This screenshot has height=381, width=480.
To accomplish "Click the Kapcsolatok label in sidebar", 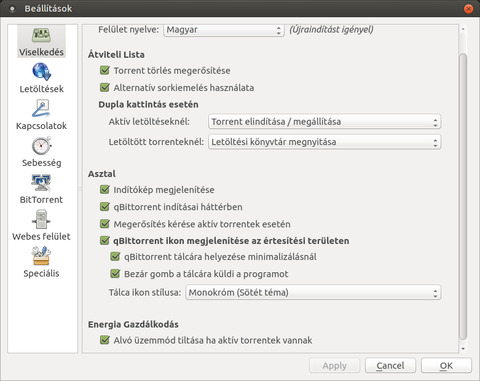I will coord(41,126).
